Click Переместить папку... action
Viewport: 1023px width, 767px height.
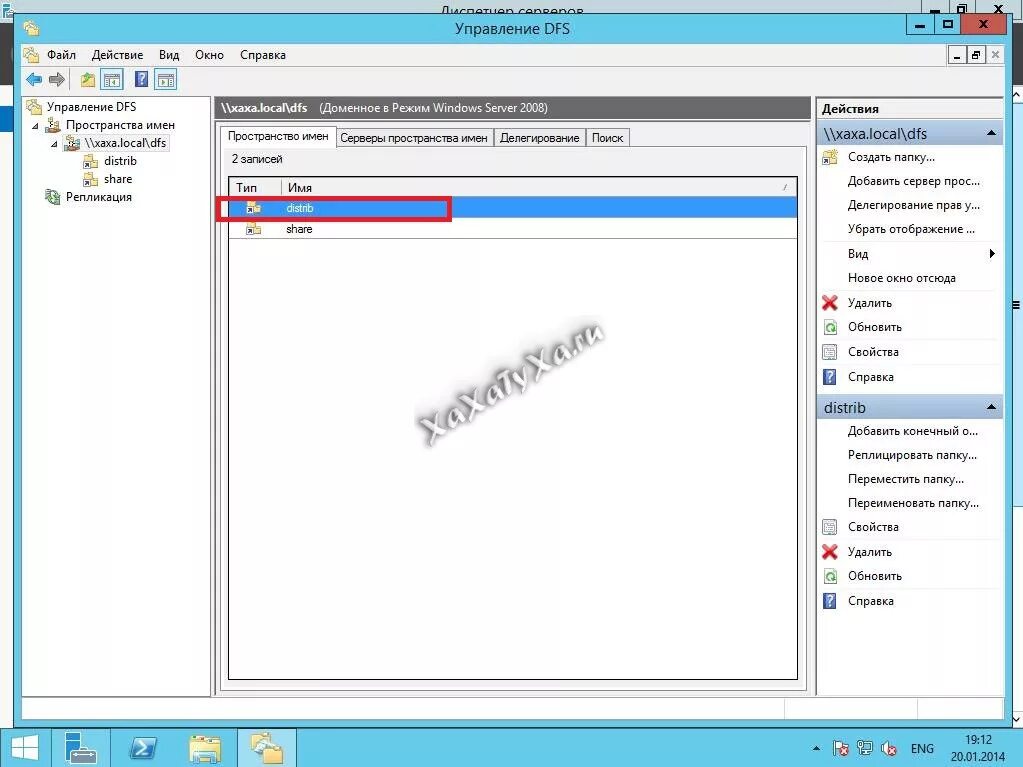pyautogui.click(x=906, y=479)
